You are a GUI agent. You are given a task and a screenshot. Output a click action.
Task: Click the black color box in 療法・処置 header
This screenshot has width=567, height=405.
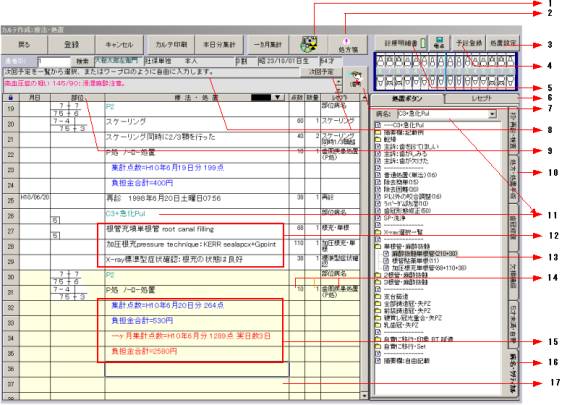click(x=261, y=98)
